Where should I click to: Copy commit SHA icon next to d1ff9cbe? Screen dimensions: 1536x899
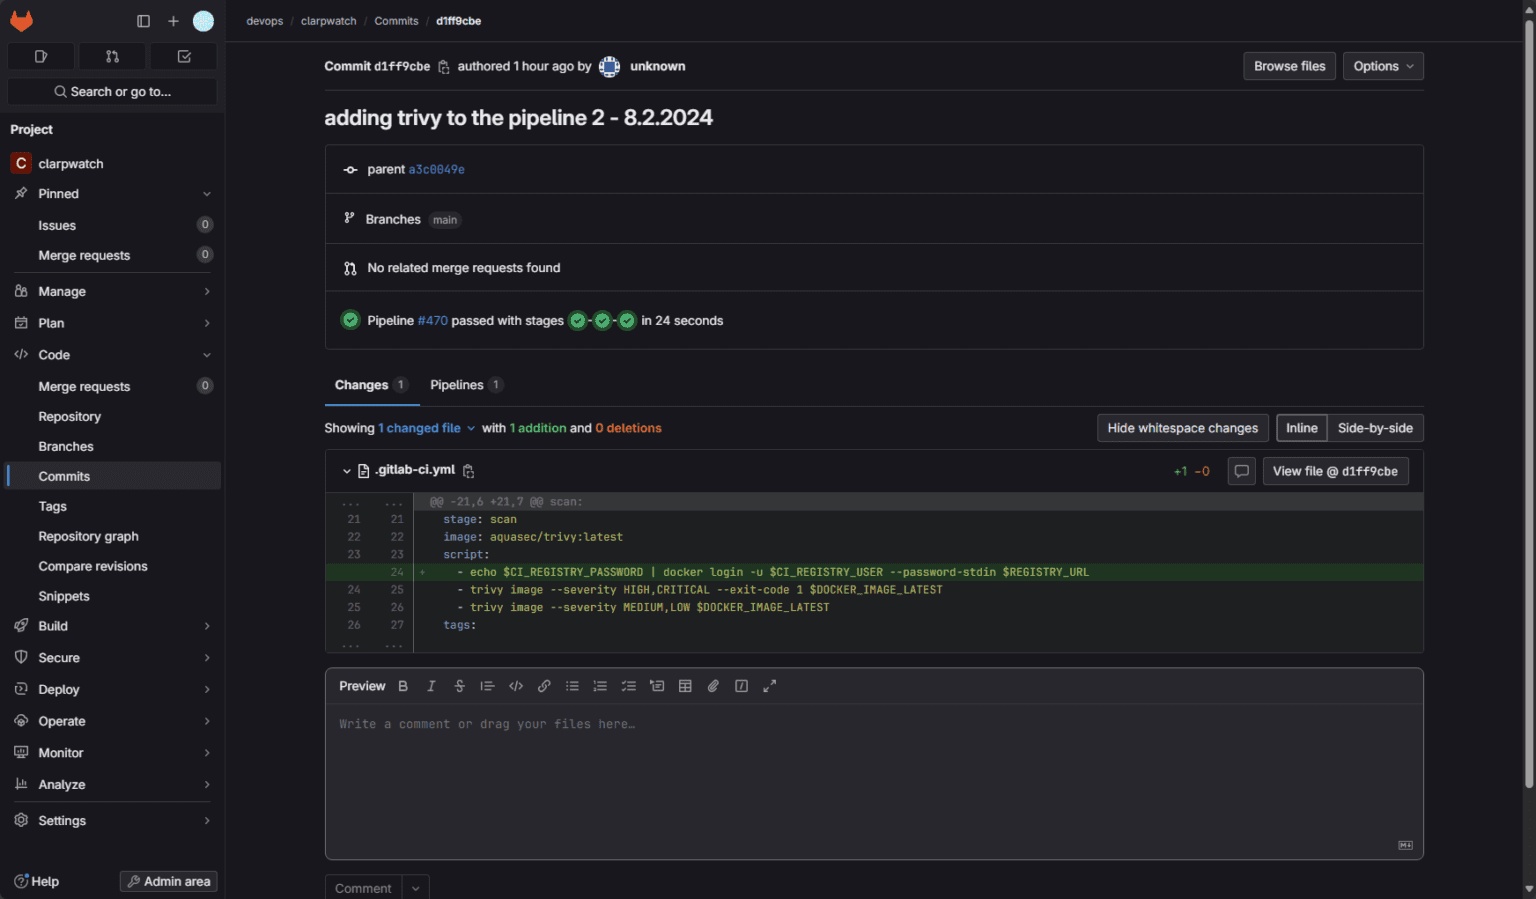click(444, 67)
